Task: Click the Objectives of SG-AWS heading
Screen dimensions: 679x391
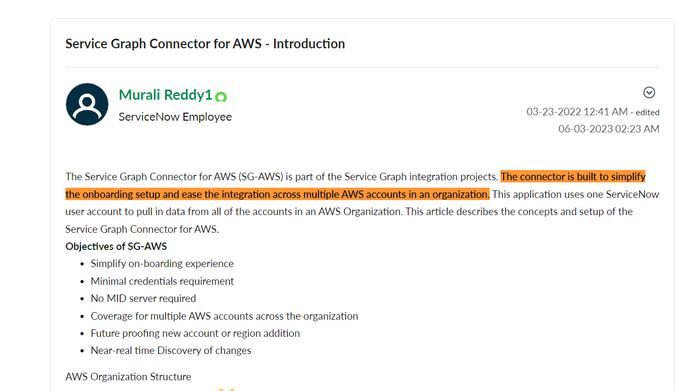Action: point(116,246)
